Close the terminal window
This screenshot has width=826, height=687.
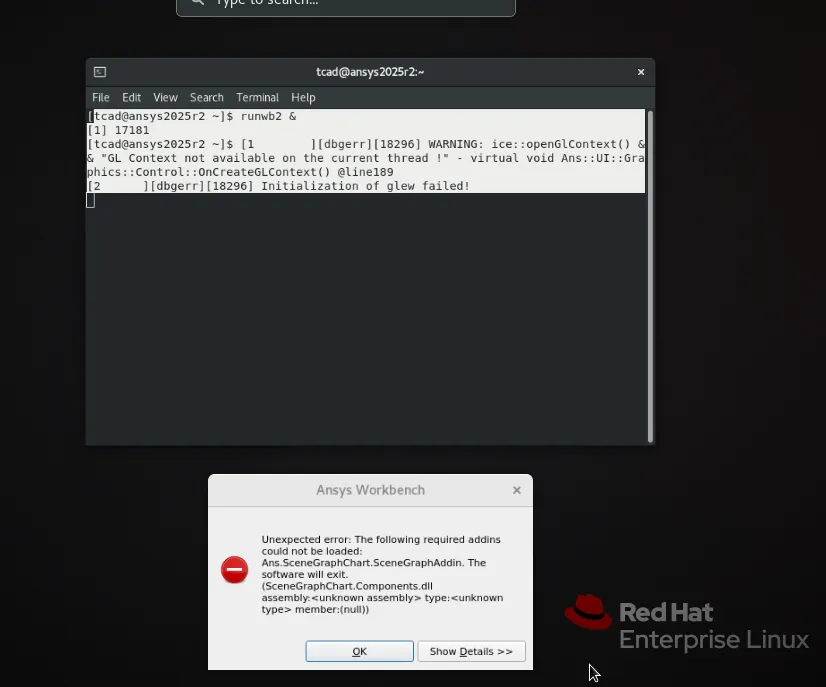641,72
